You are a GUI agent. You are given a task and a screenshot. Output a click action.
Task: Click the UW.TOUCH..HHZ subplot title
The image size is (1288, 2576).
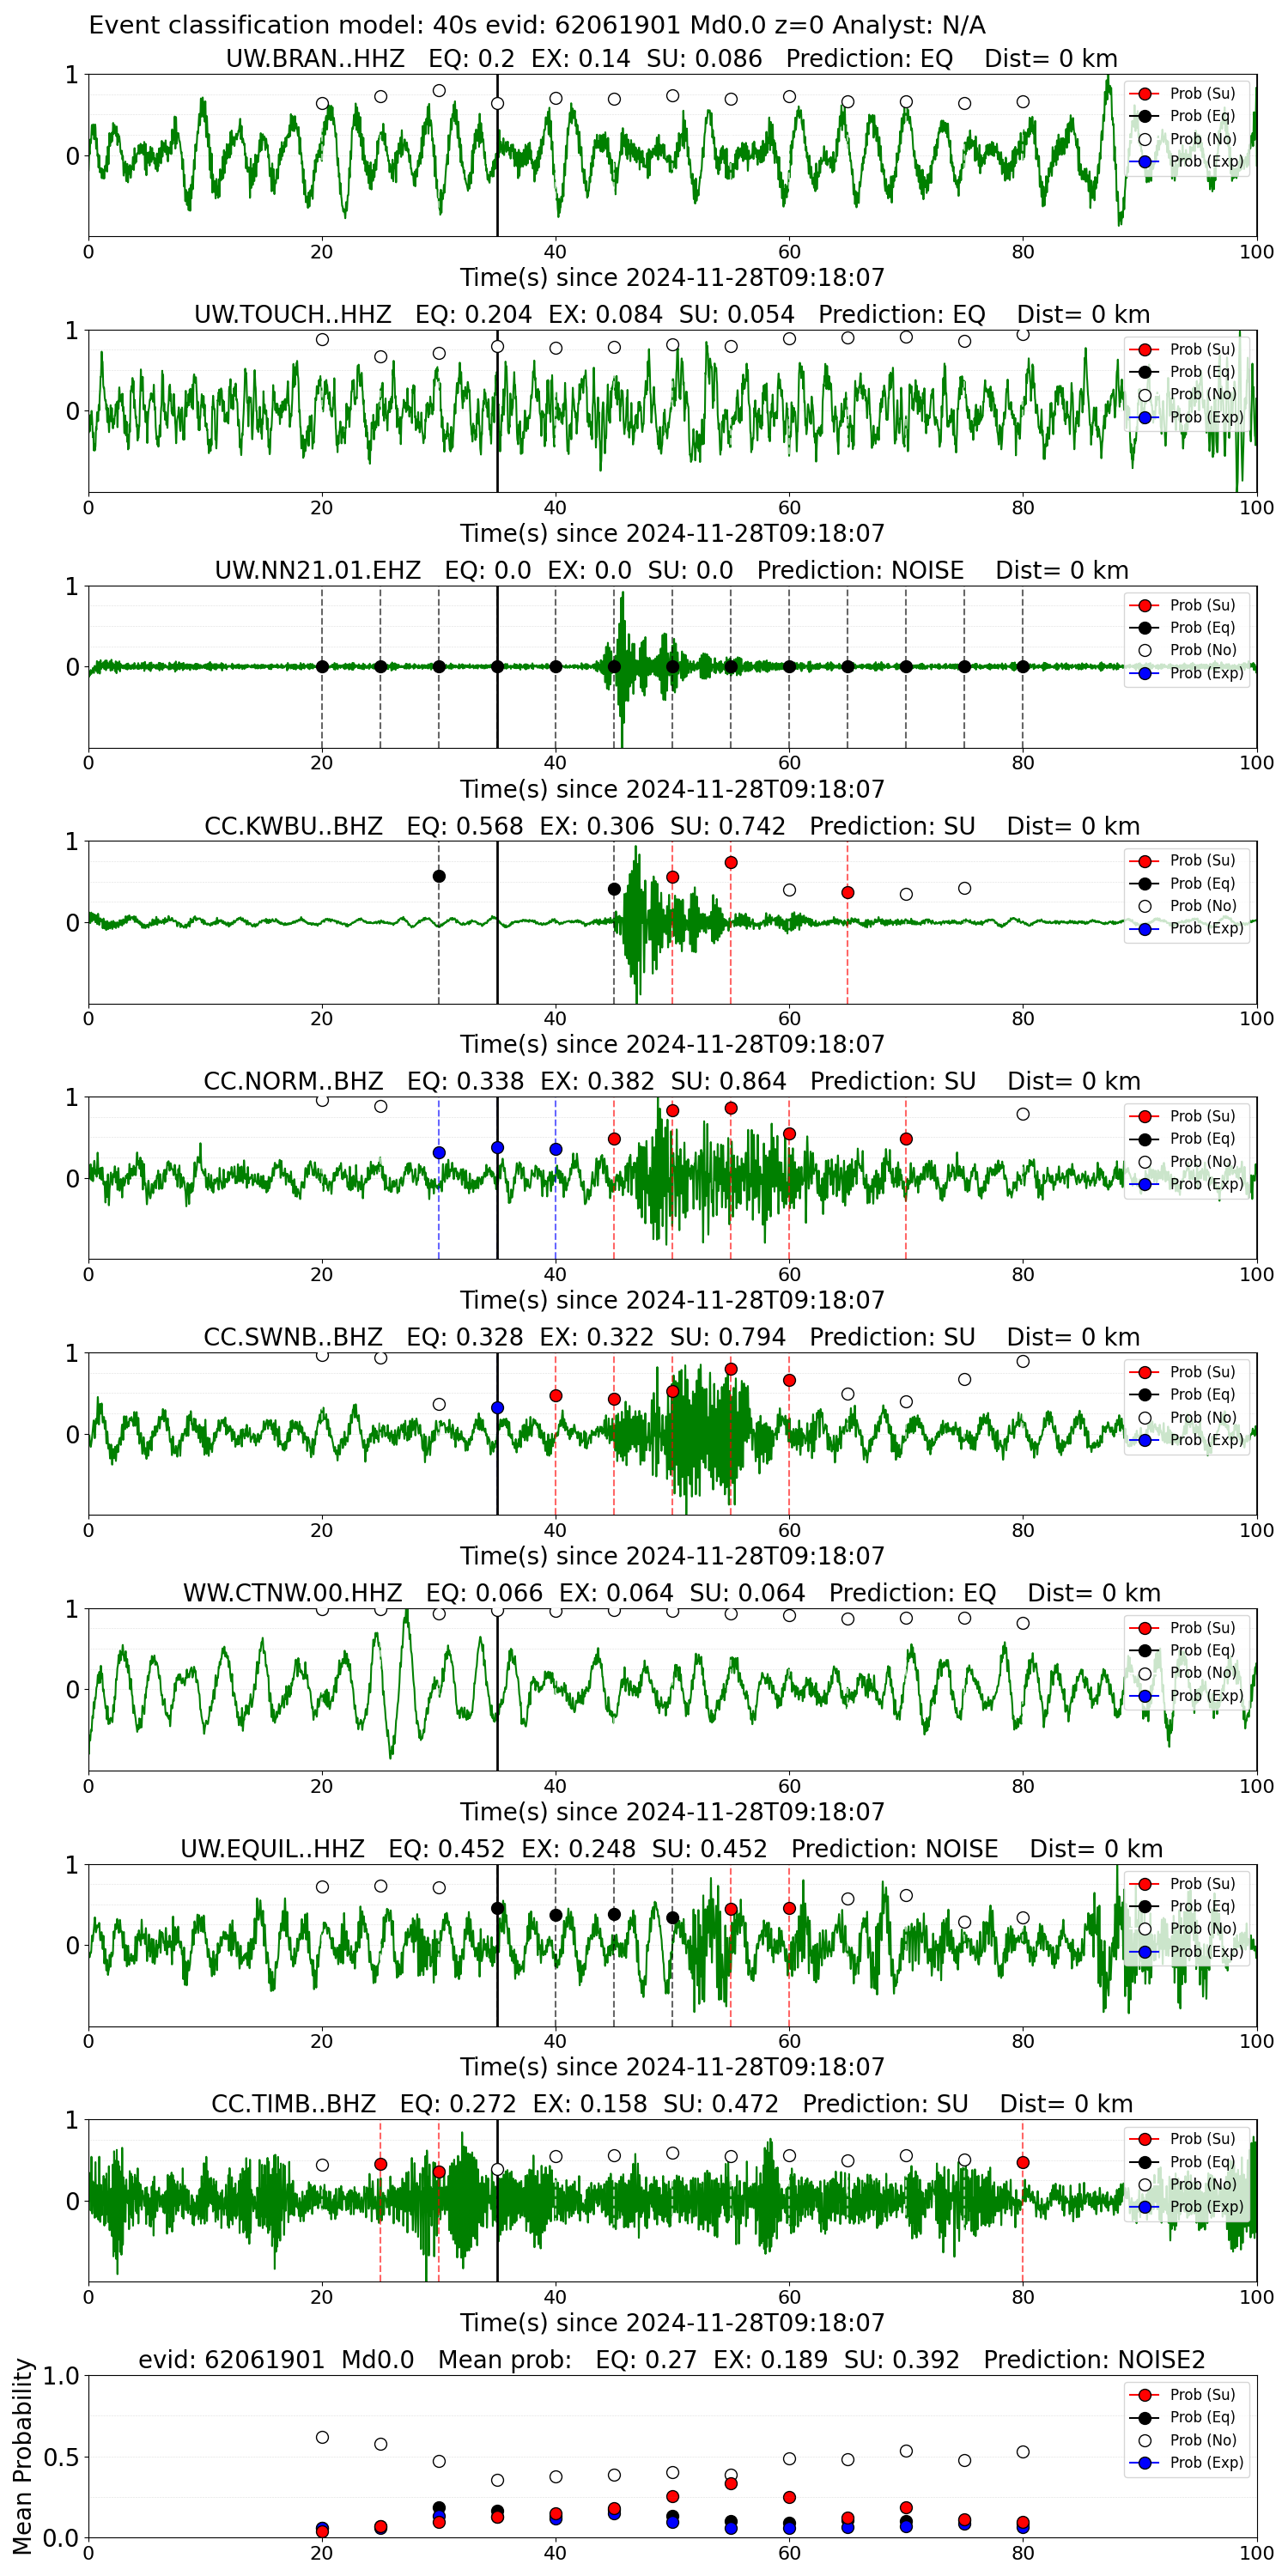point(672,315)
